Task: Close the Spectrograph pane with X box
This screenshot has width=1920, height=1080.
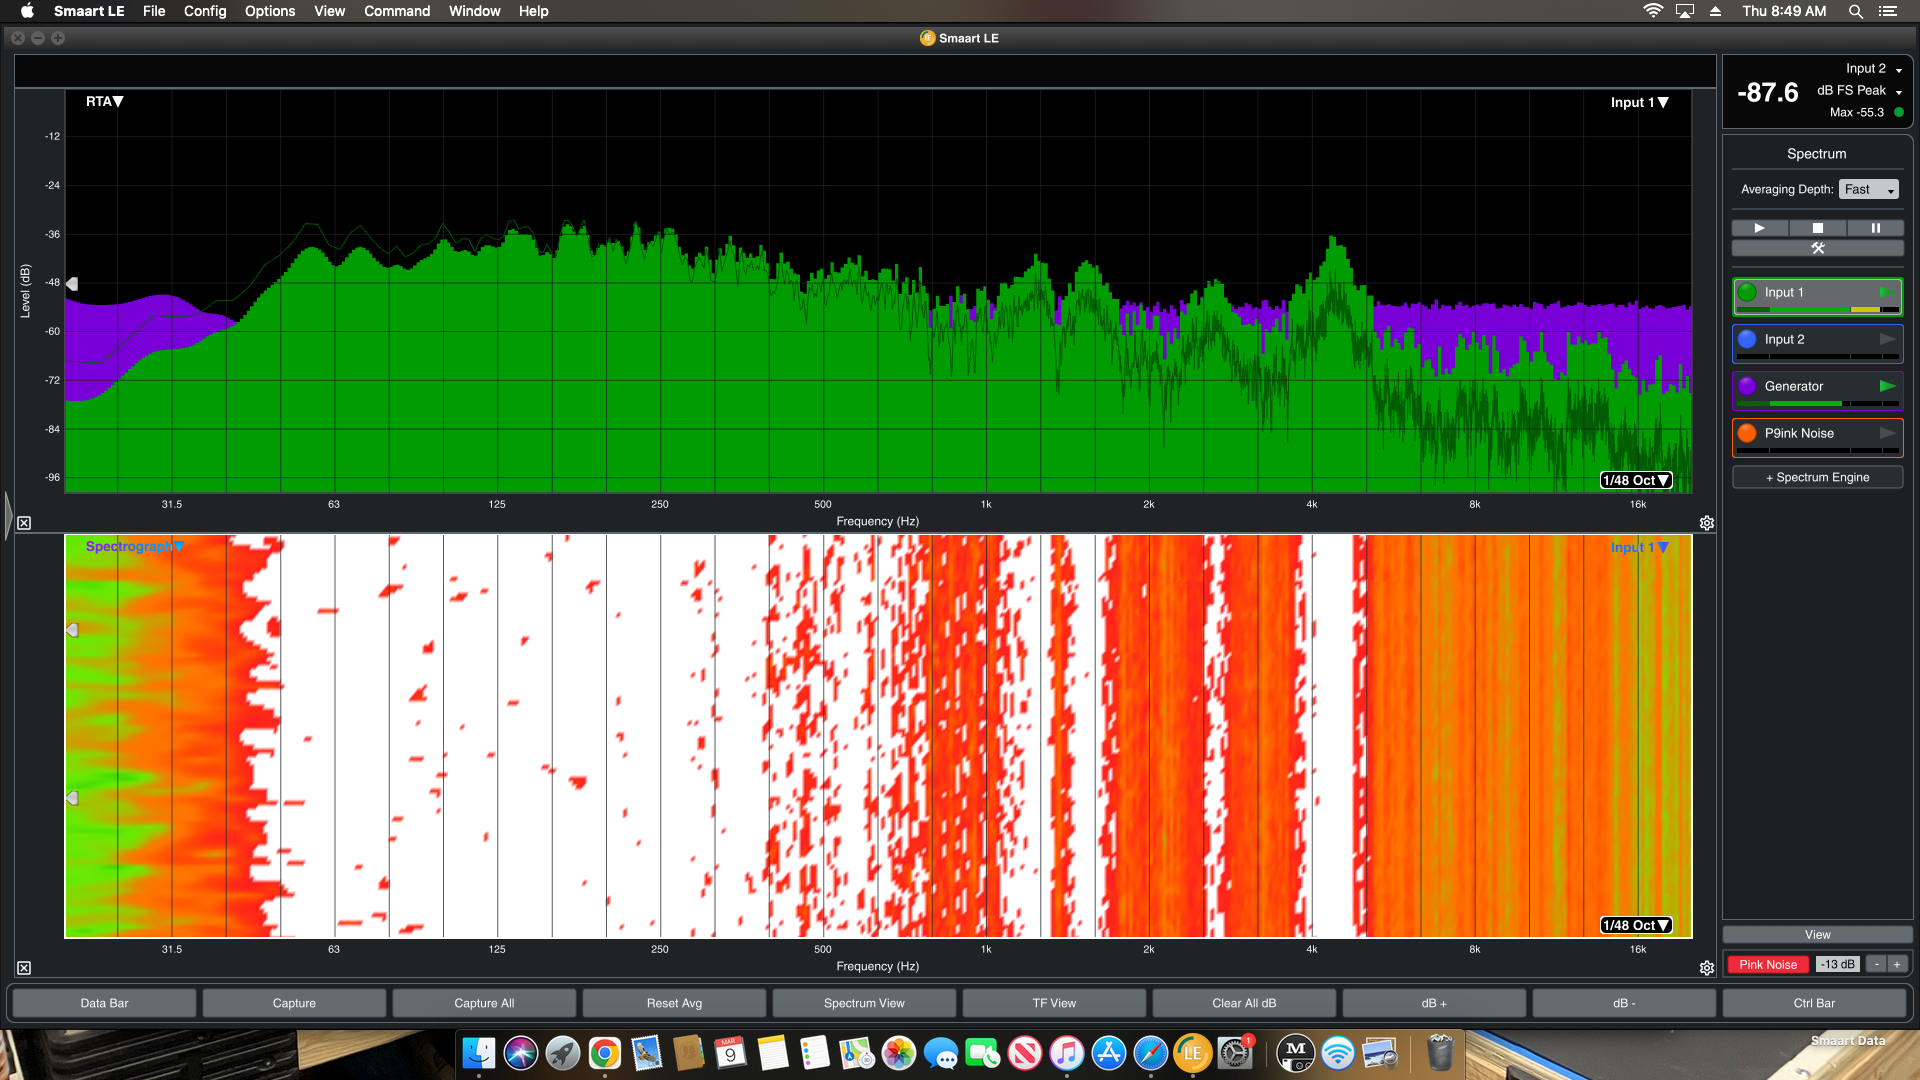Action: (x=24, y=968)
